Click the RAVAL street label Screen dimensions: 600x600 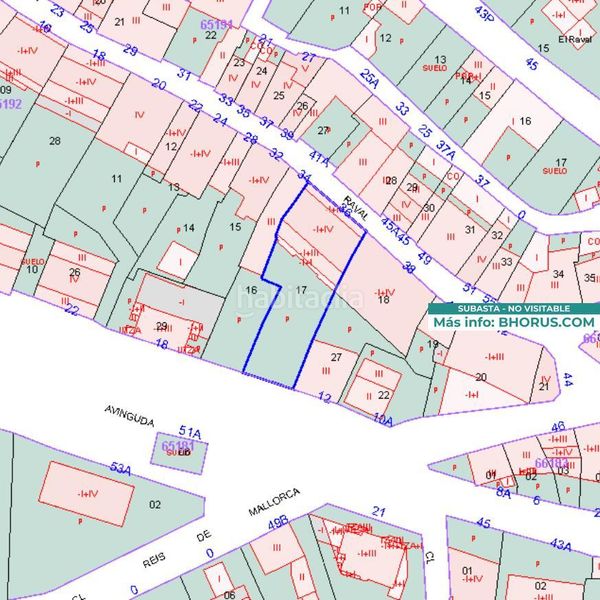tap(355, 209)
